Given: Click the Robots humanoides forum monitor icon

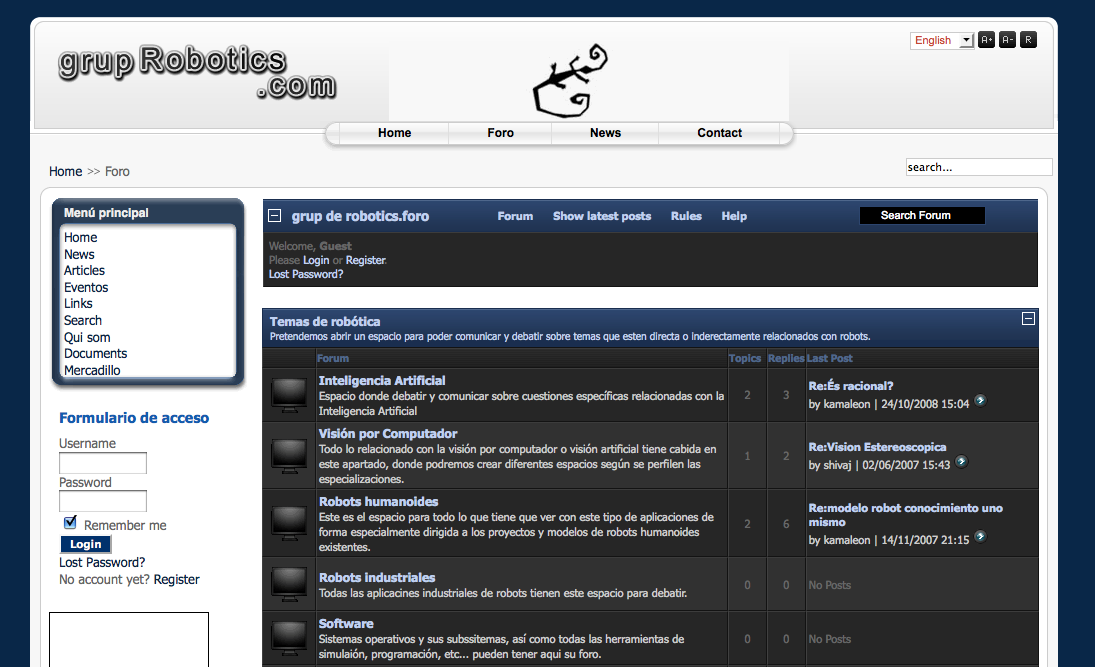Looking at the screenshot, I should coord(290,523).
